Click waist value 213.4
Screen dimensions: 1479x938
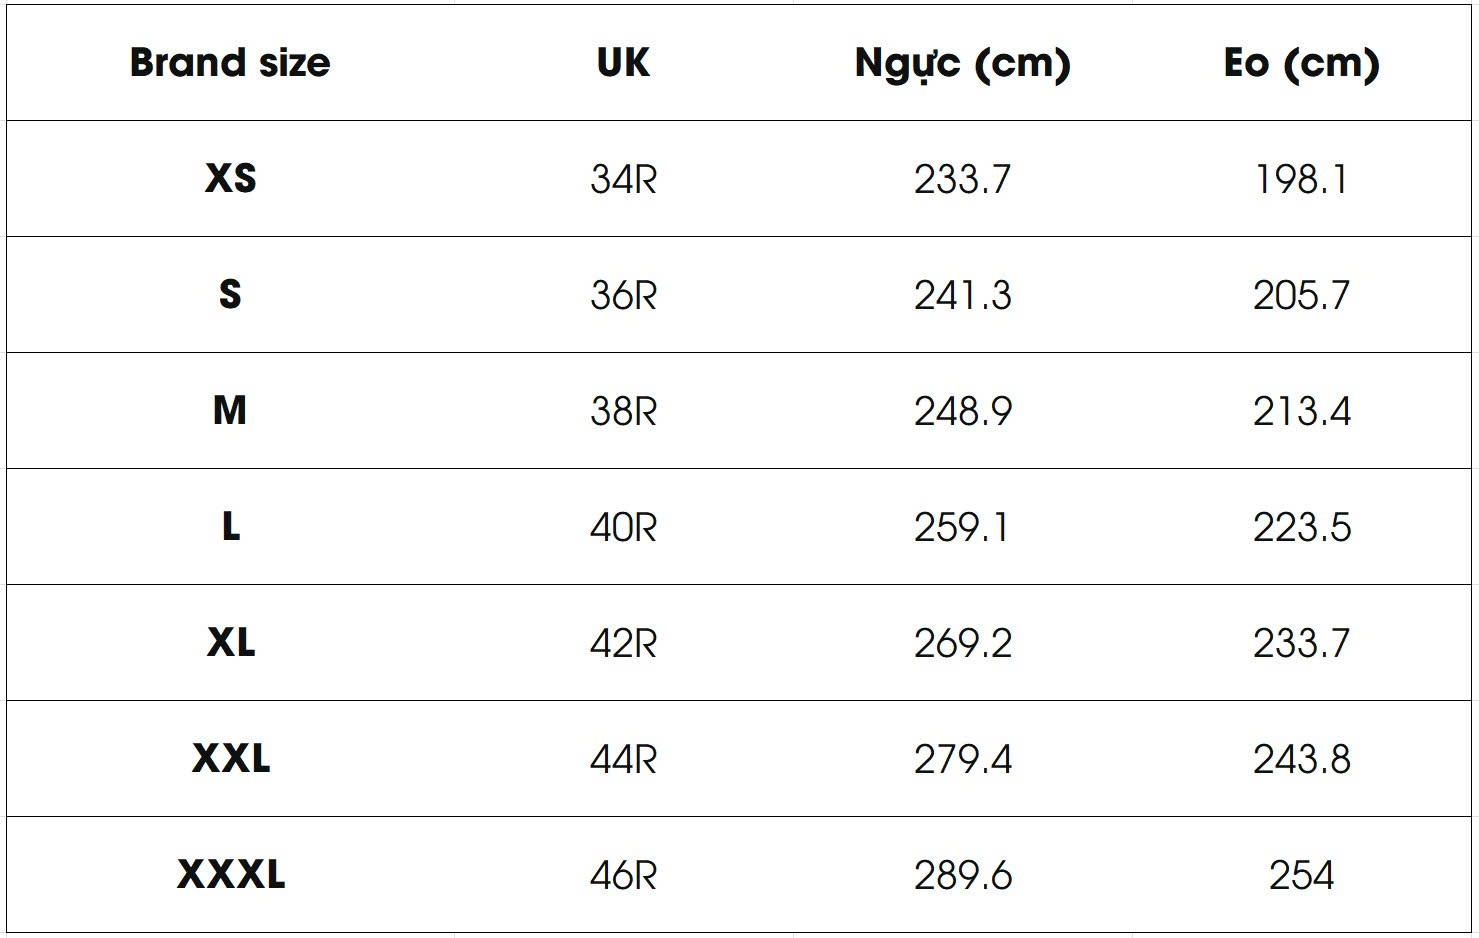(x=1301, y=412)
